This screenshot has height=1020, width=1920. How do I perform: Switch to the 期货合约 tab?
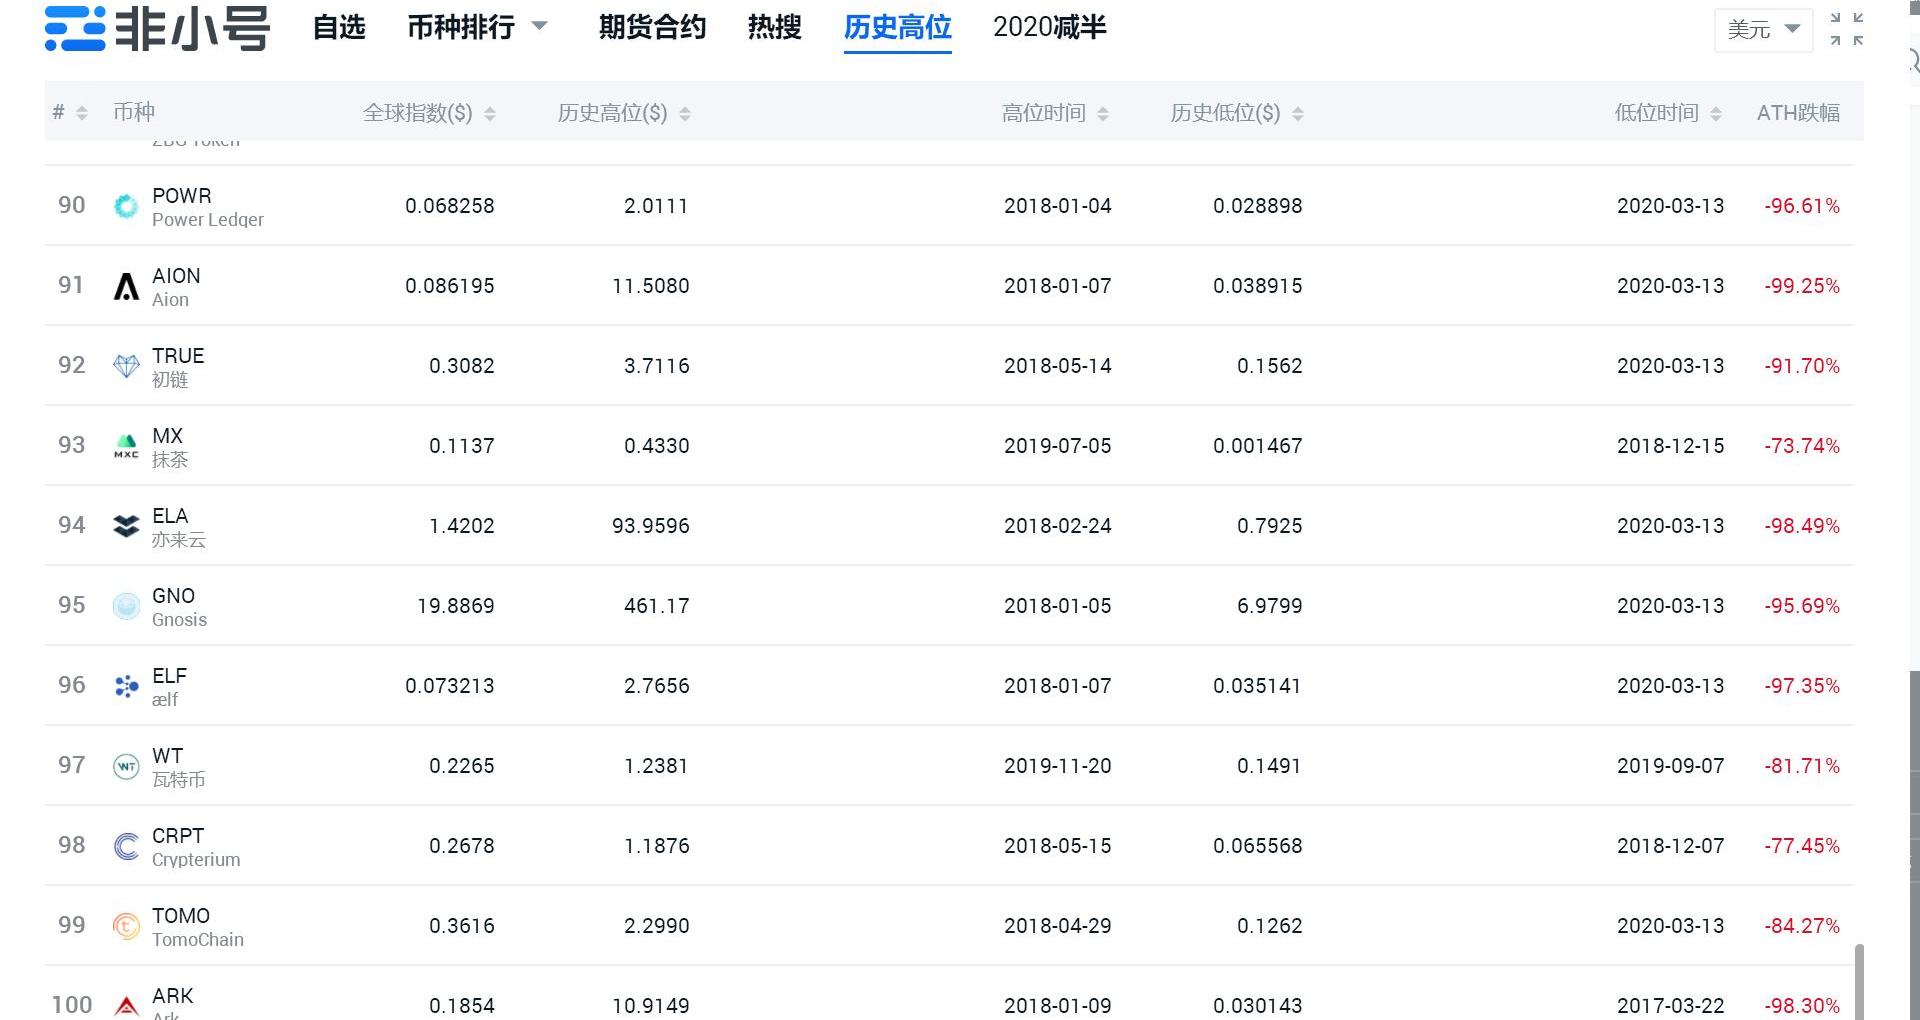(x=652, y=27)
